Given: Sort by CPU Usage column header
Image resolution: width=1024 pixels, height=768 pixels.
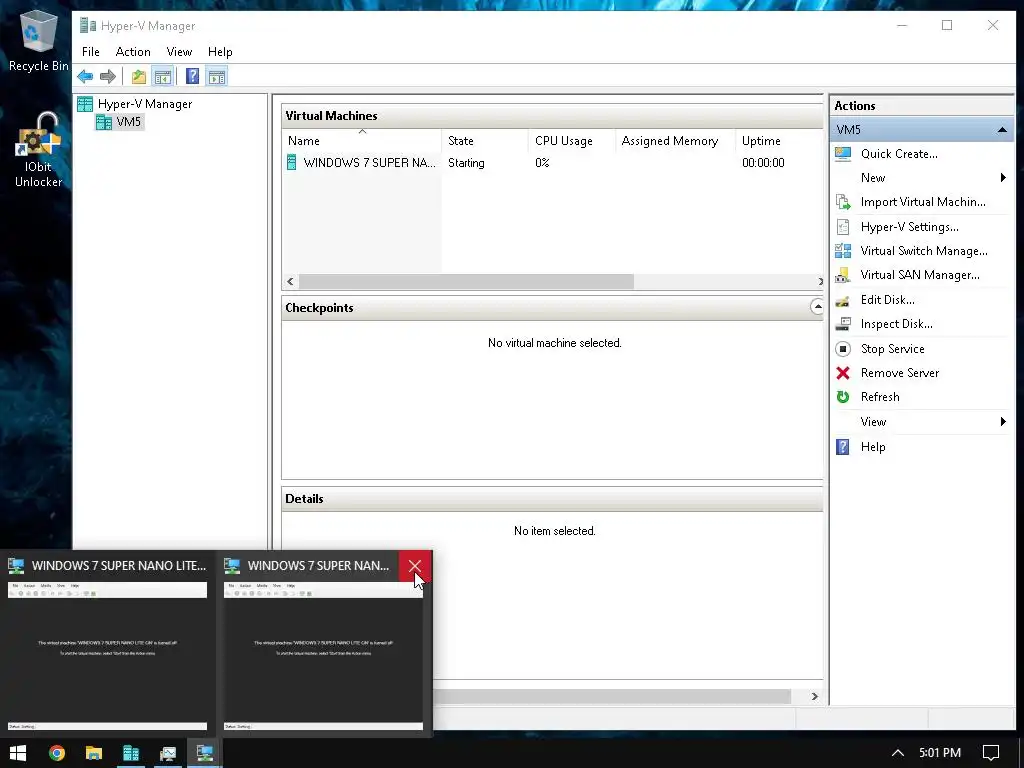Looking at the screenshot, I should (571, 140).
